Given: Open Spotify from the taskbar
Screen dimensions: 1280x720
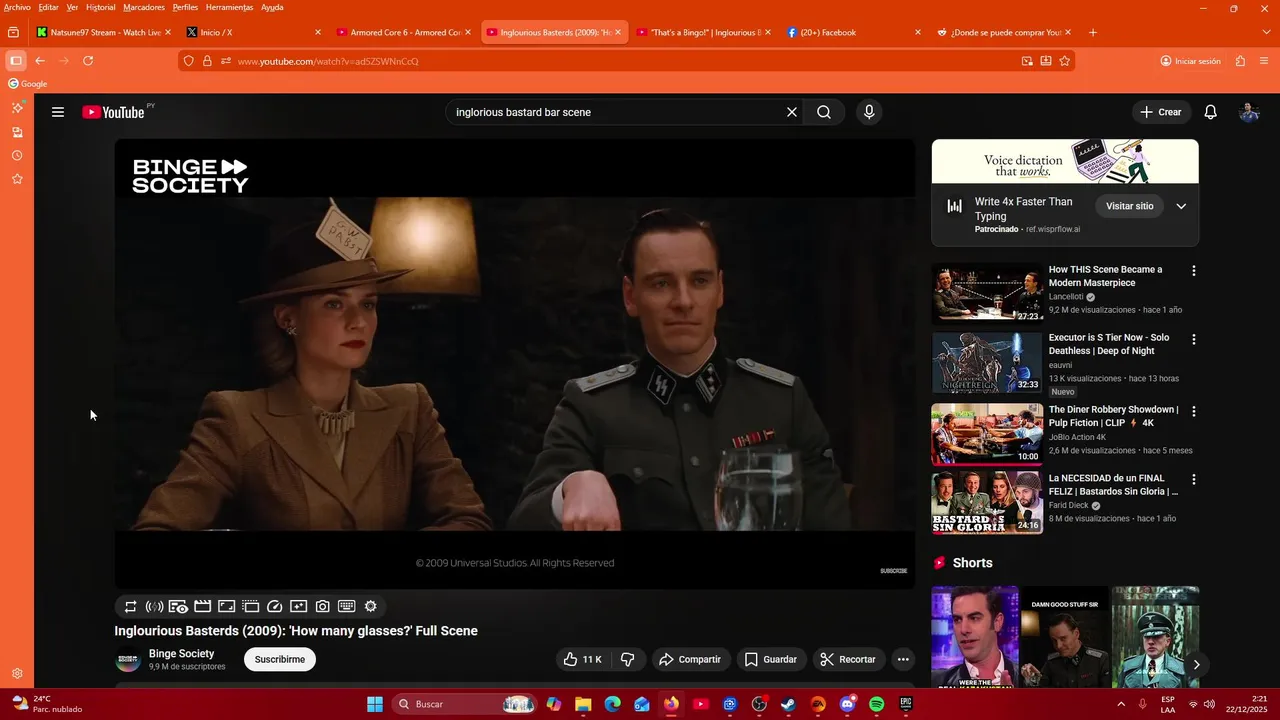Looking at the screenshot, I should pyautogui.click(x=876, y=704).
